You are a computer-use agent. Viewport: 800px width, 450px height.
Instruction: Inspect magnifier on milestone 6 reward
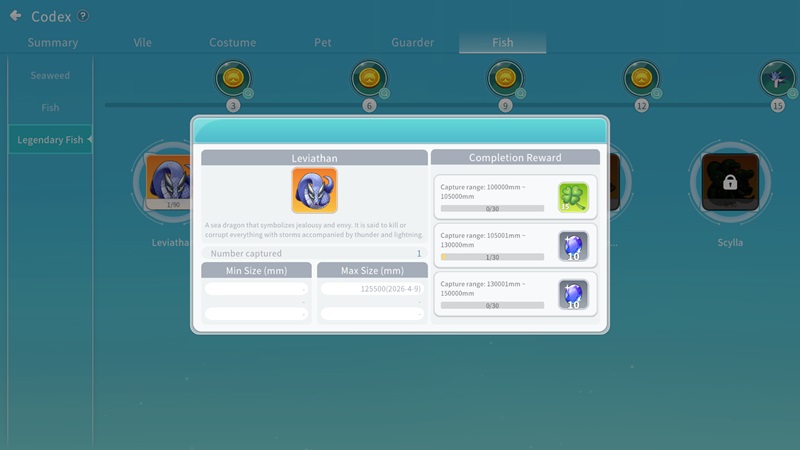click(x=384, y=93)
